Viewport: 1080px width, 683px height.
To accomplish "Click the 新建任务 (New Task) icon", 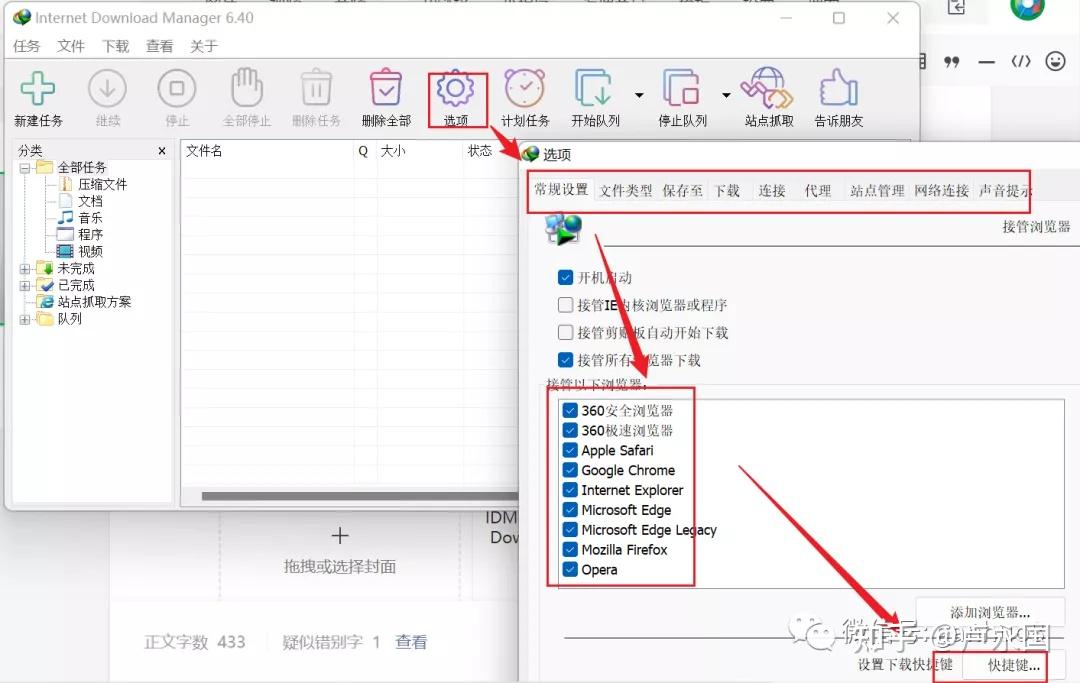I will tap(38, 88).
